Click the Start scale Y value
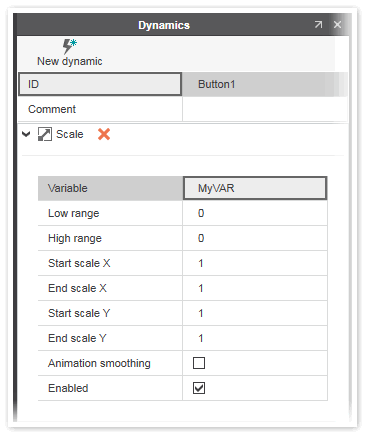Viewport: 366px width, 436px height. tap(255, 313)
